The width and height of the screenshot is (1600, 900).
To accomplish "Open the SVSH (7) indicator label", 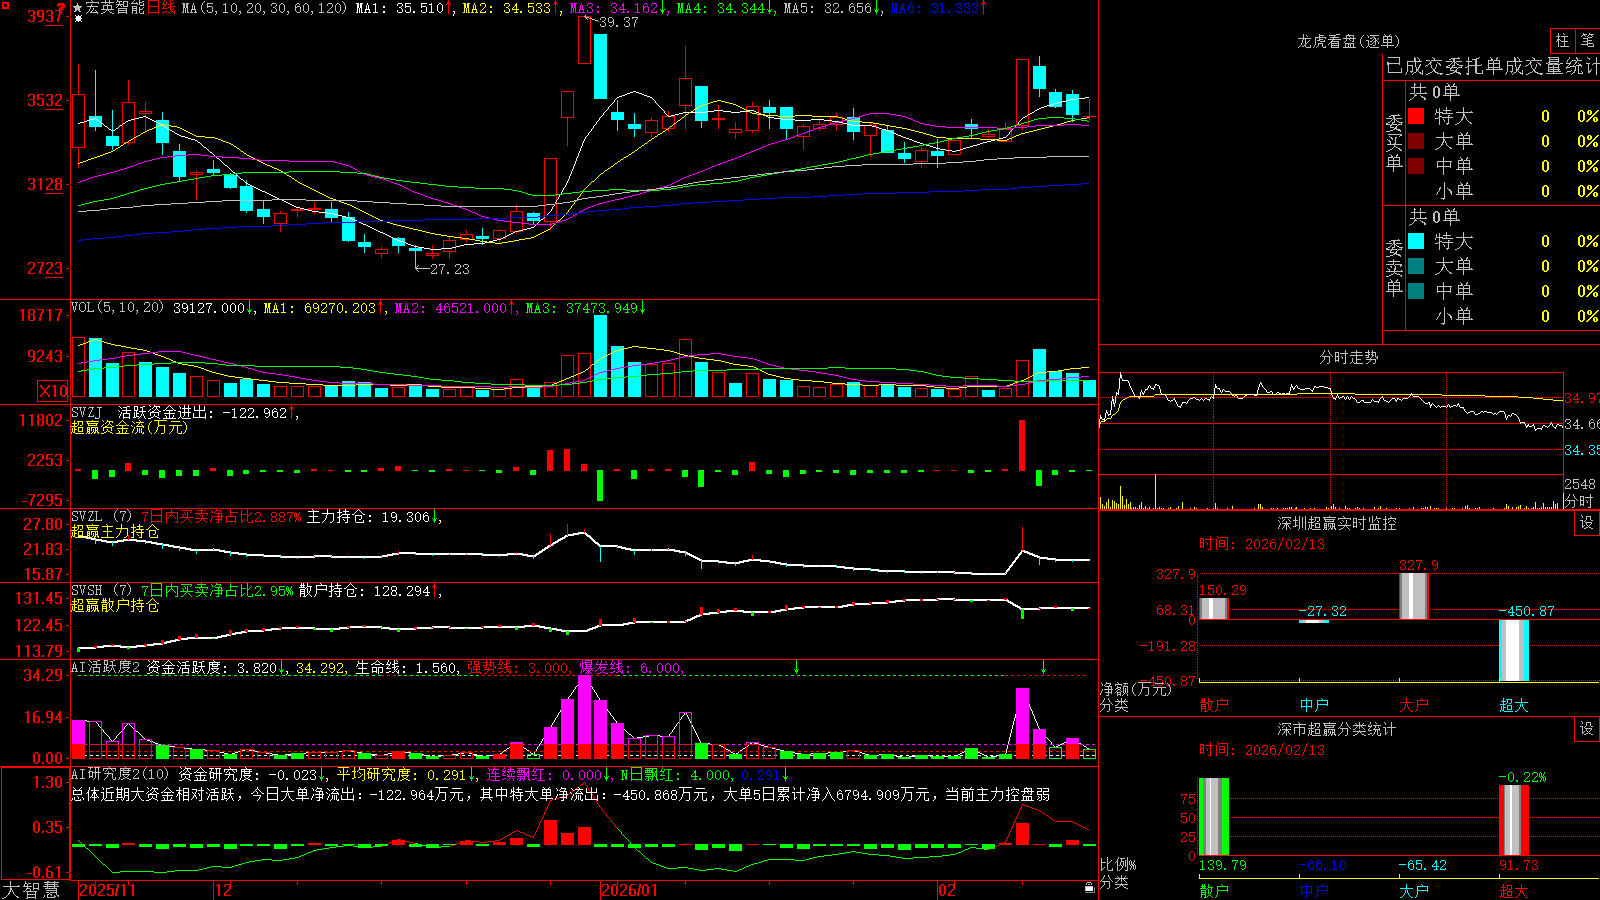I will 101,591.
